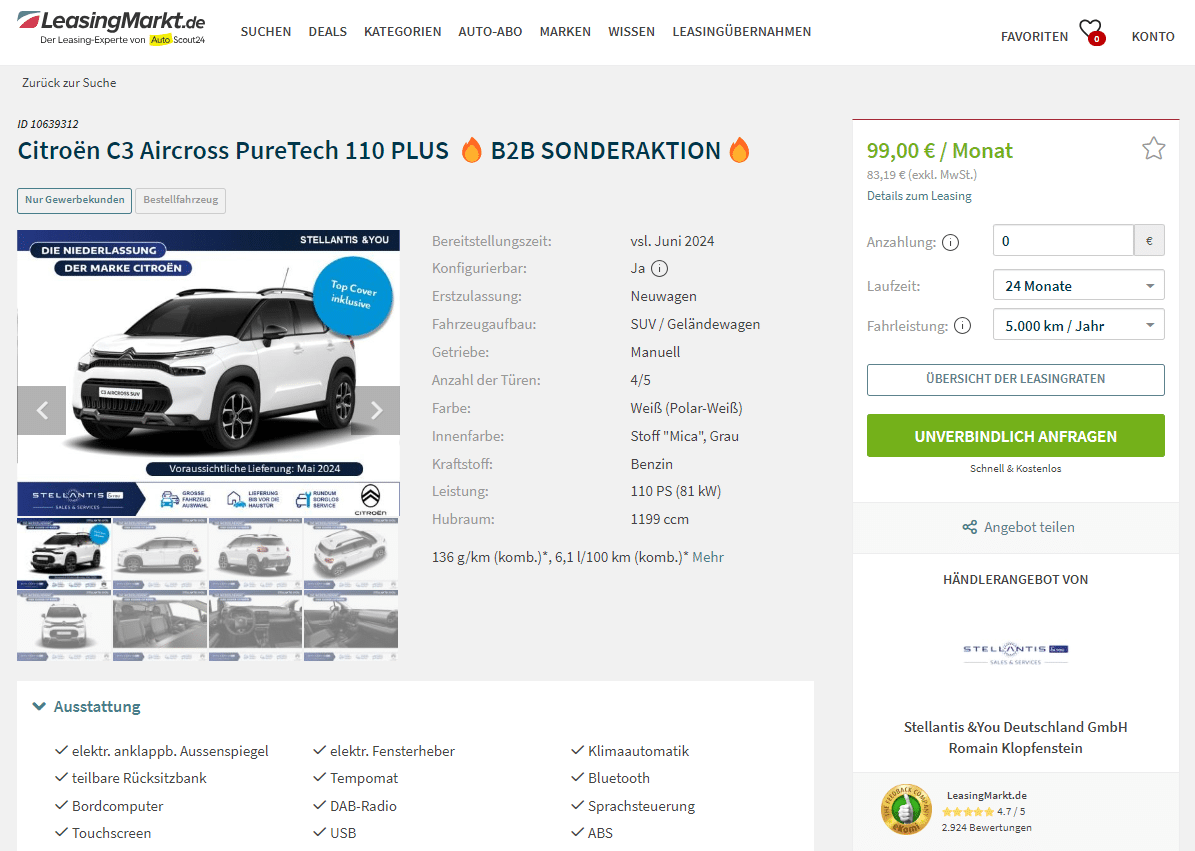Click the LeasingMarkt.de logo
This screenshot has height=851, width=1195.
pyautogui.click(x=111, y=28)
